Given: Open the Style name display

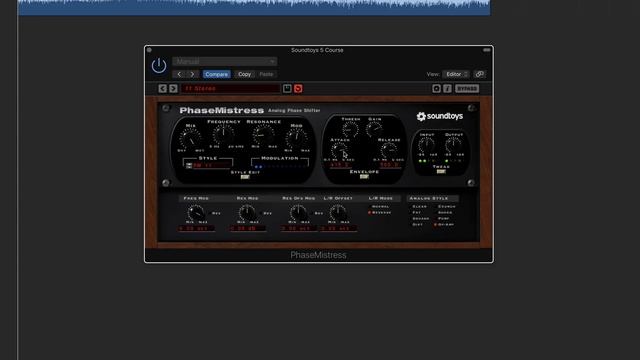Looking at the screenshot, I should (211, 165).
